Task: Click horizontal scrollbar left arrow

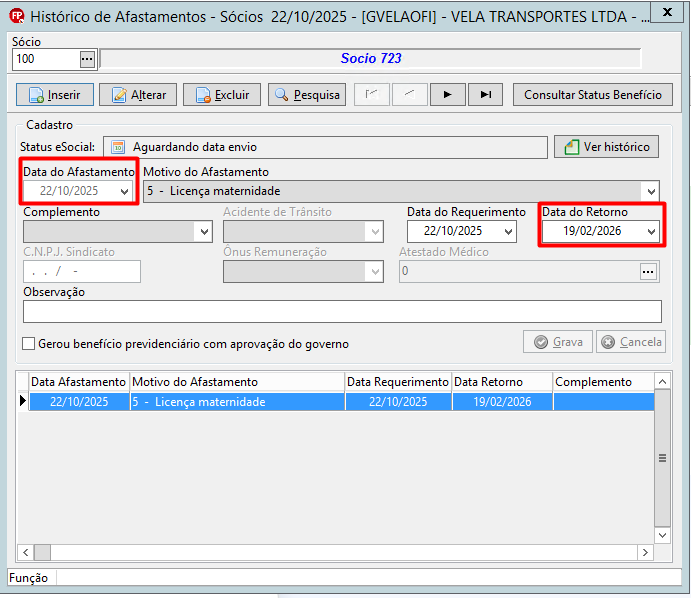Action: (x=26, y=553)
